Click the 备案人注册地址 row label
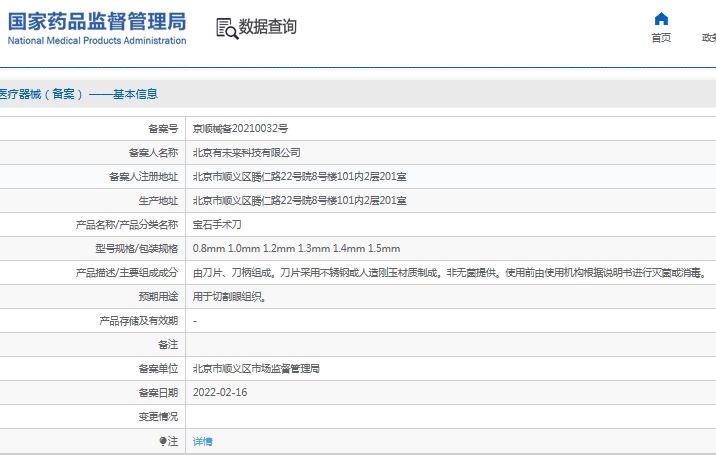This screenshot has height=458, width=716. pyautogui.click(x=143, y=177)
